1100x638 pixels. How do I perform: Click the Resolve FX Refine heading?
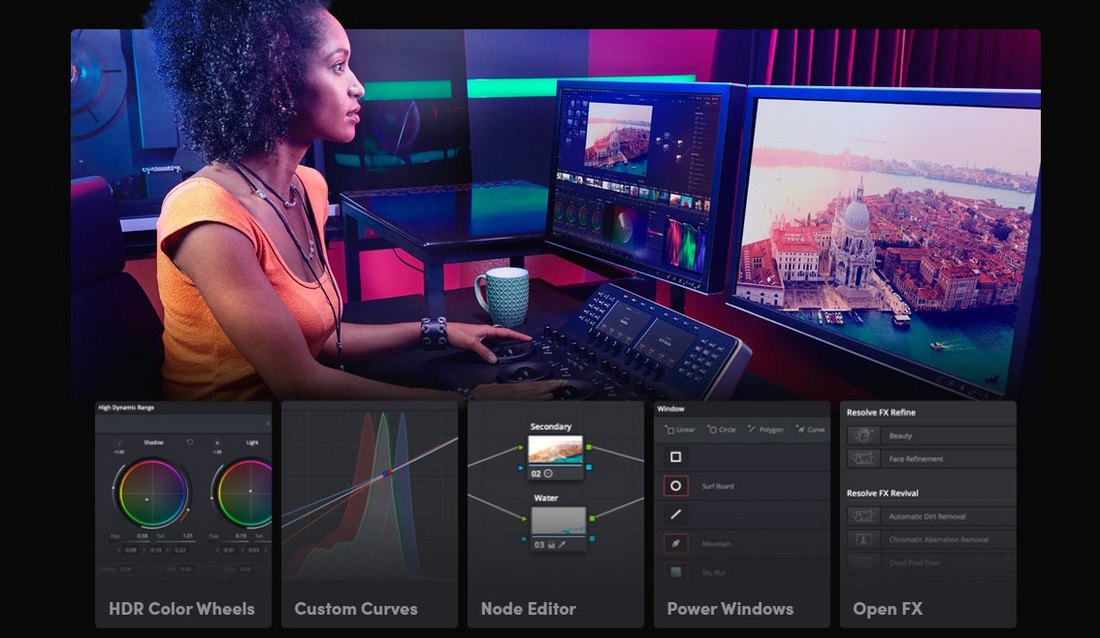(880, 413)
